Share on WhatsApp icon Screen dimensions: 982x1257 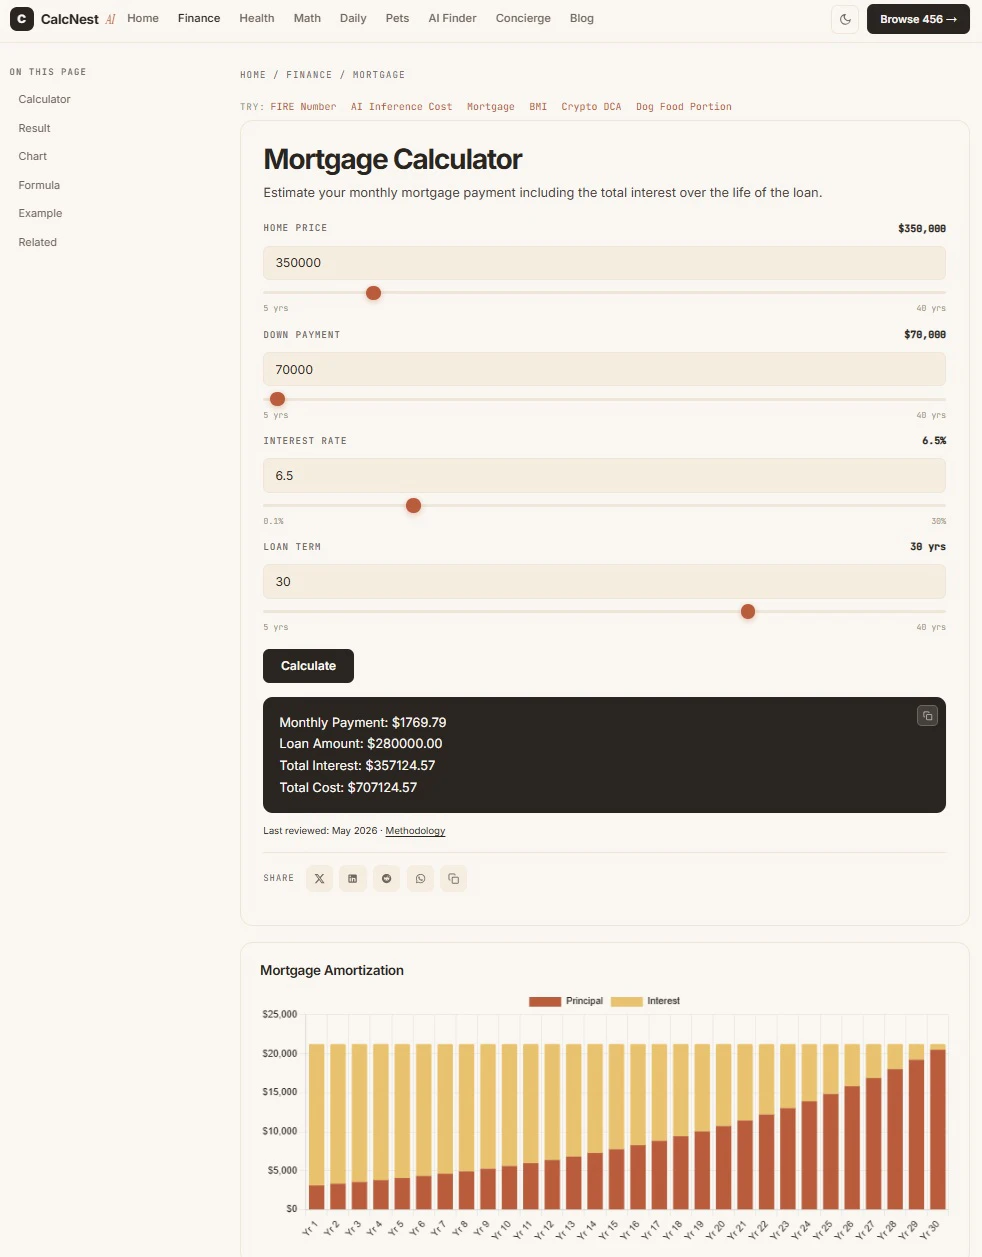420,879
